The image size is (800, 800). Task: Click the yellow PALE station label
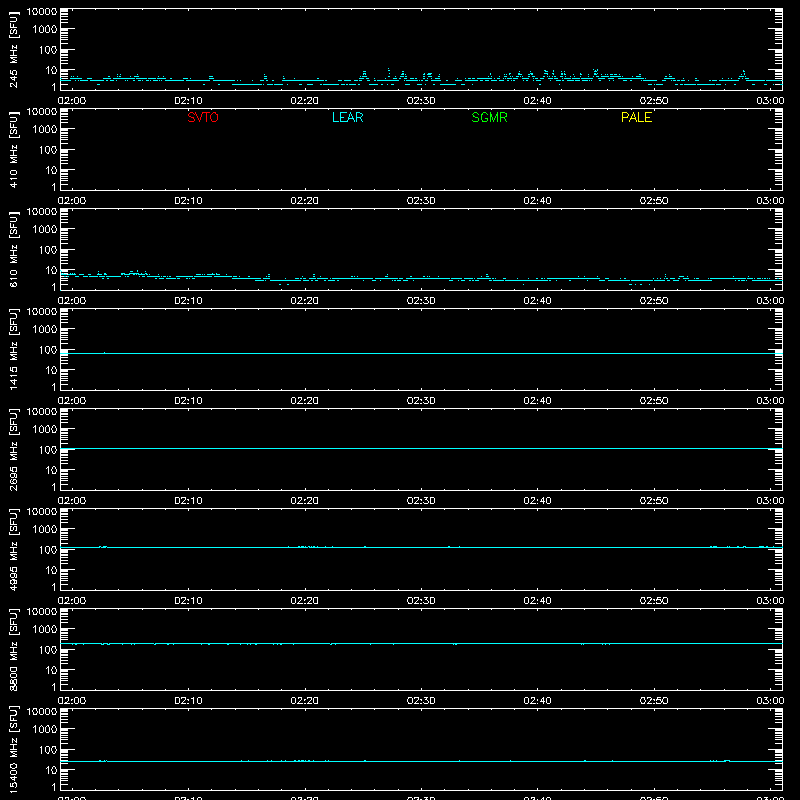point(636,117)
